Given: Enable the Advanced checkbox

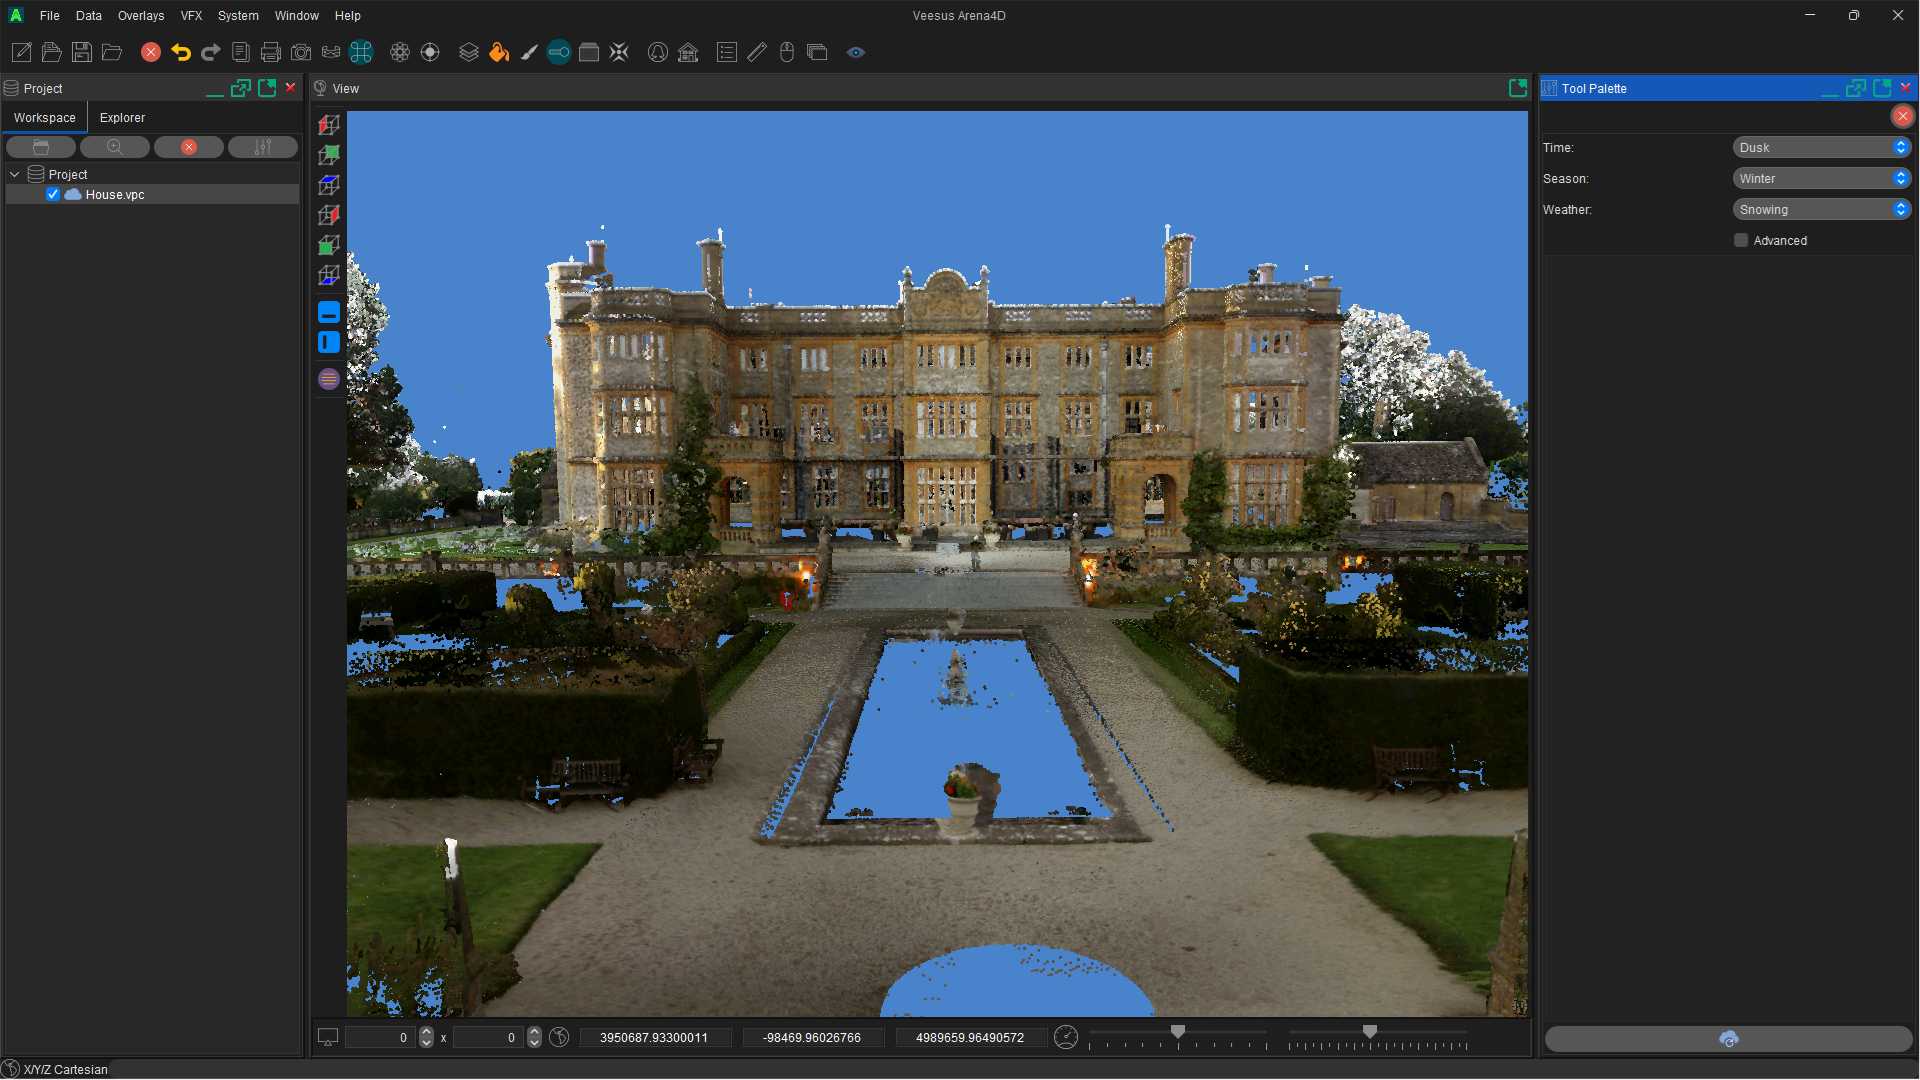Looking at the screenshot, I should click(x=1741, y=240).
